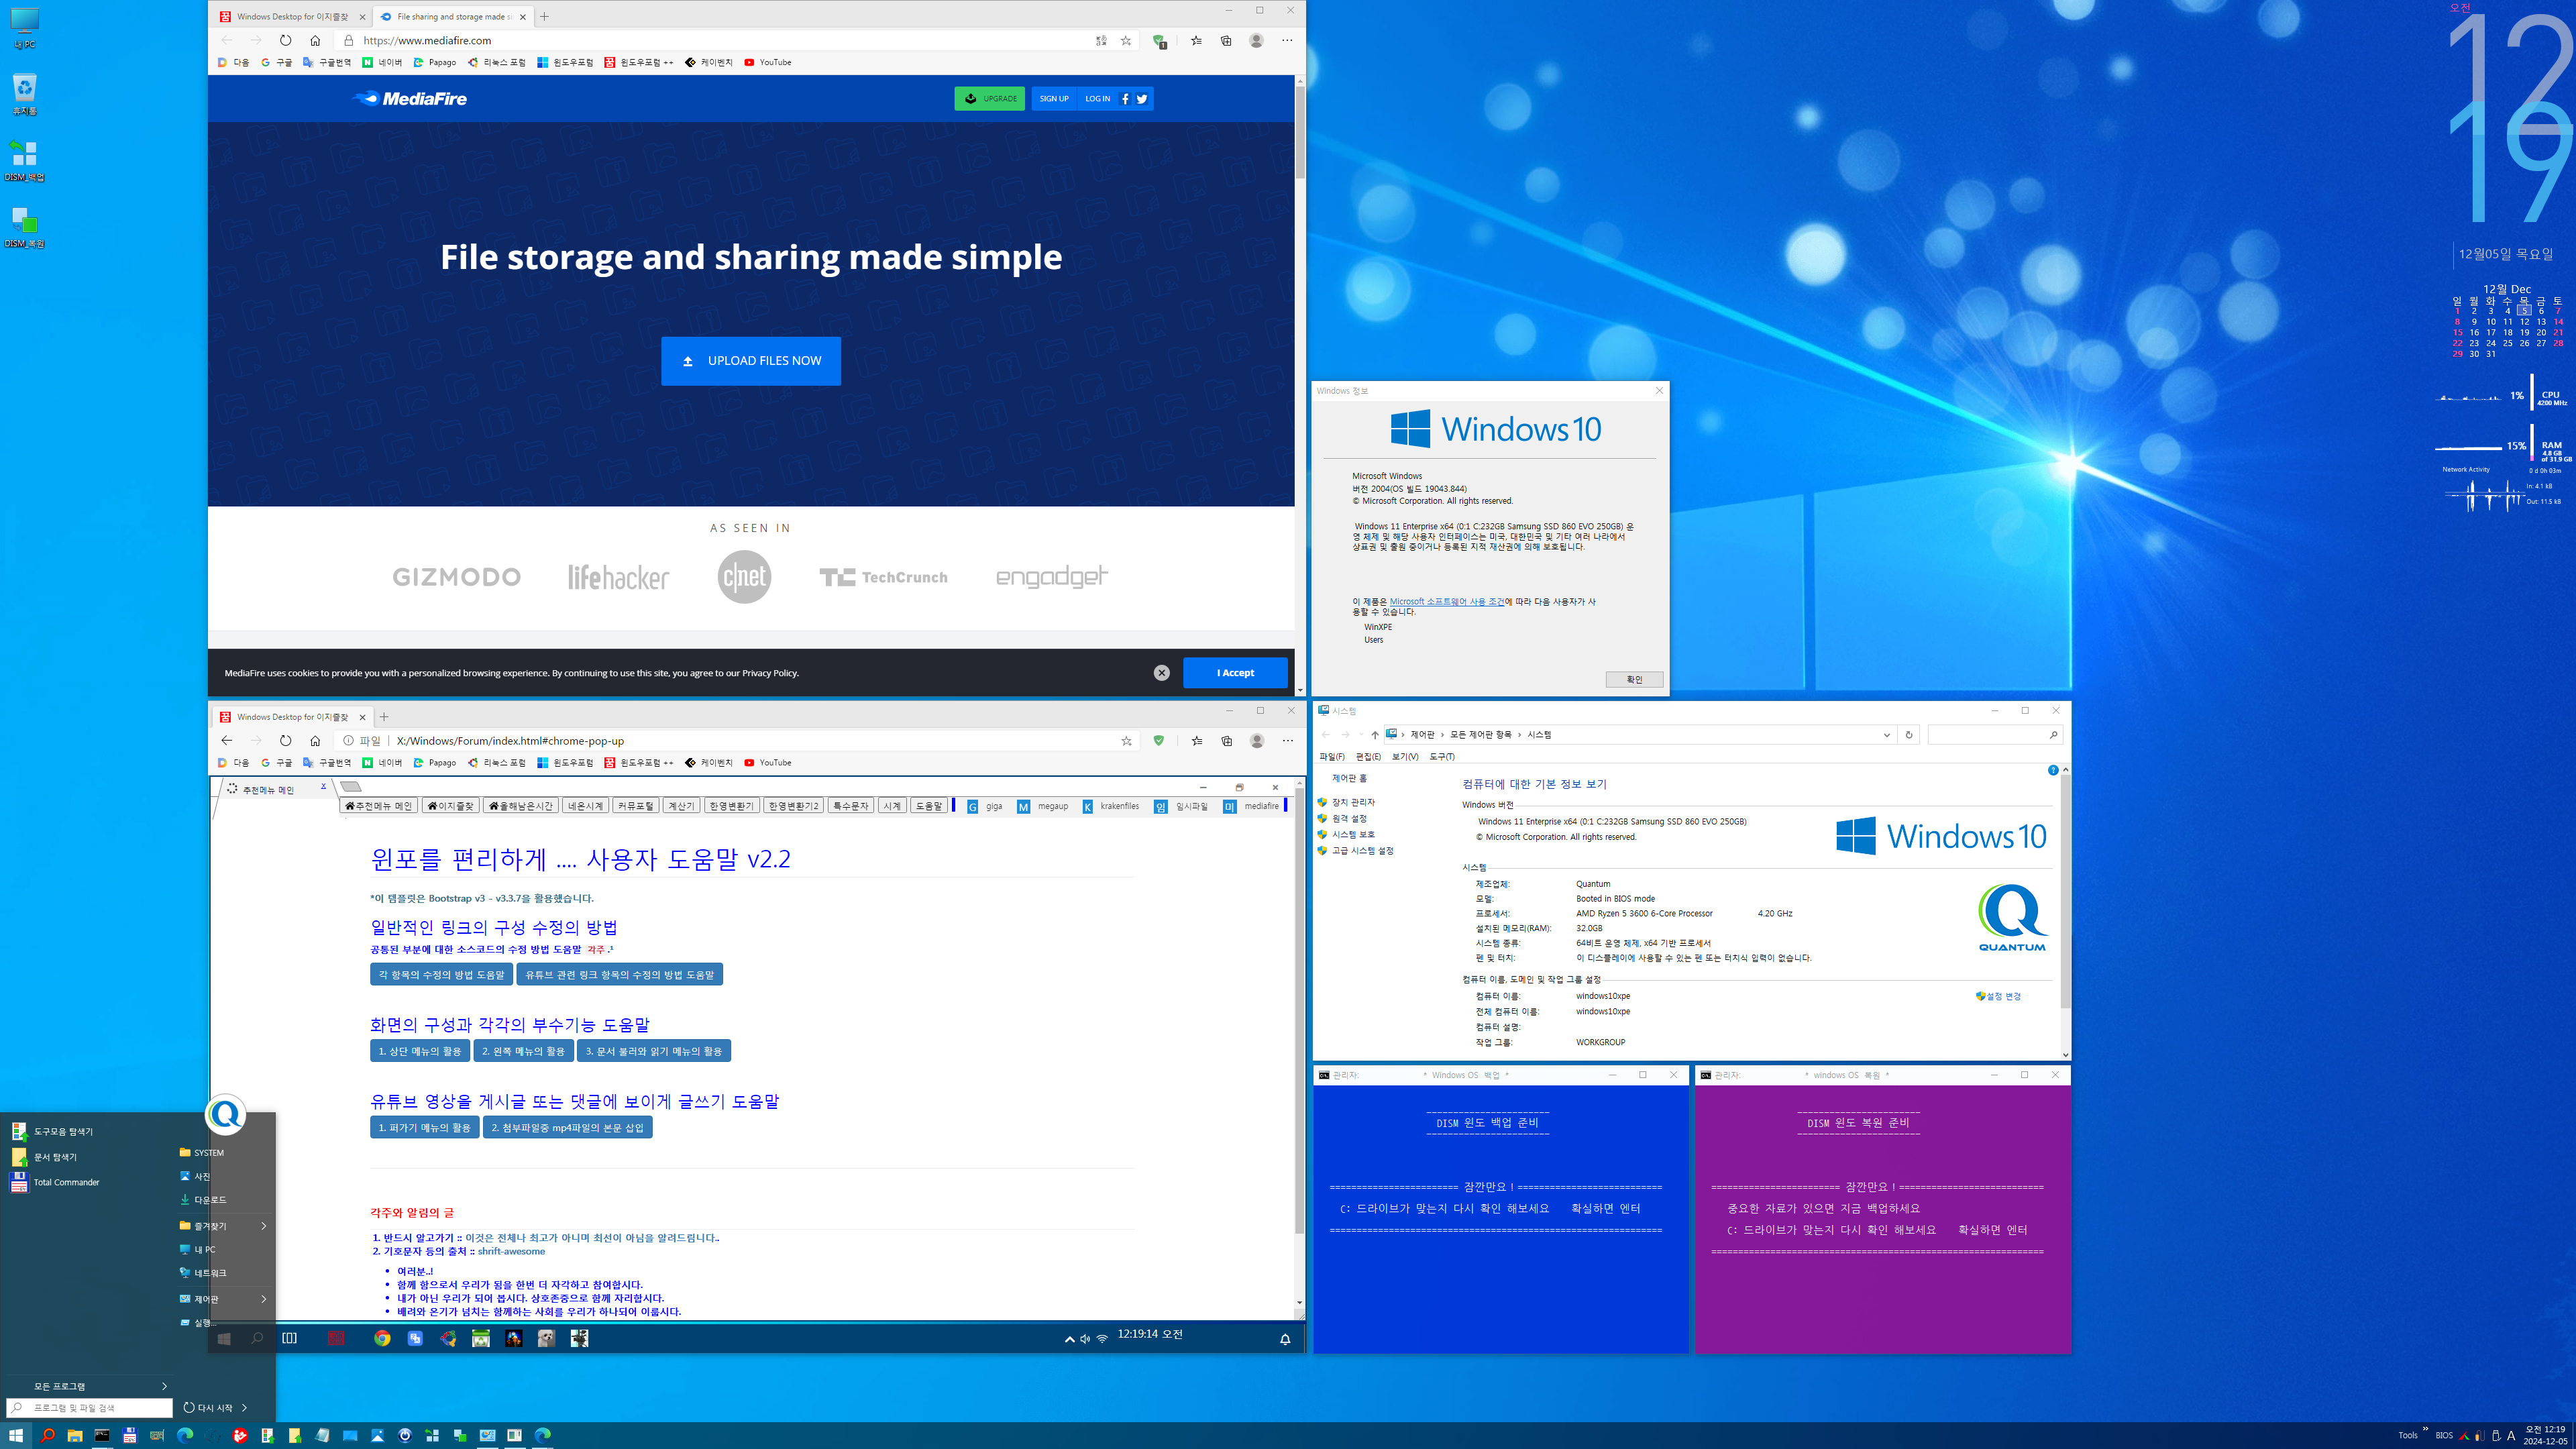2576x1449 pixels.
Task: Click 확인 in the Windows 정보 dialog
Action: click(x=1634, y=680)
